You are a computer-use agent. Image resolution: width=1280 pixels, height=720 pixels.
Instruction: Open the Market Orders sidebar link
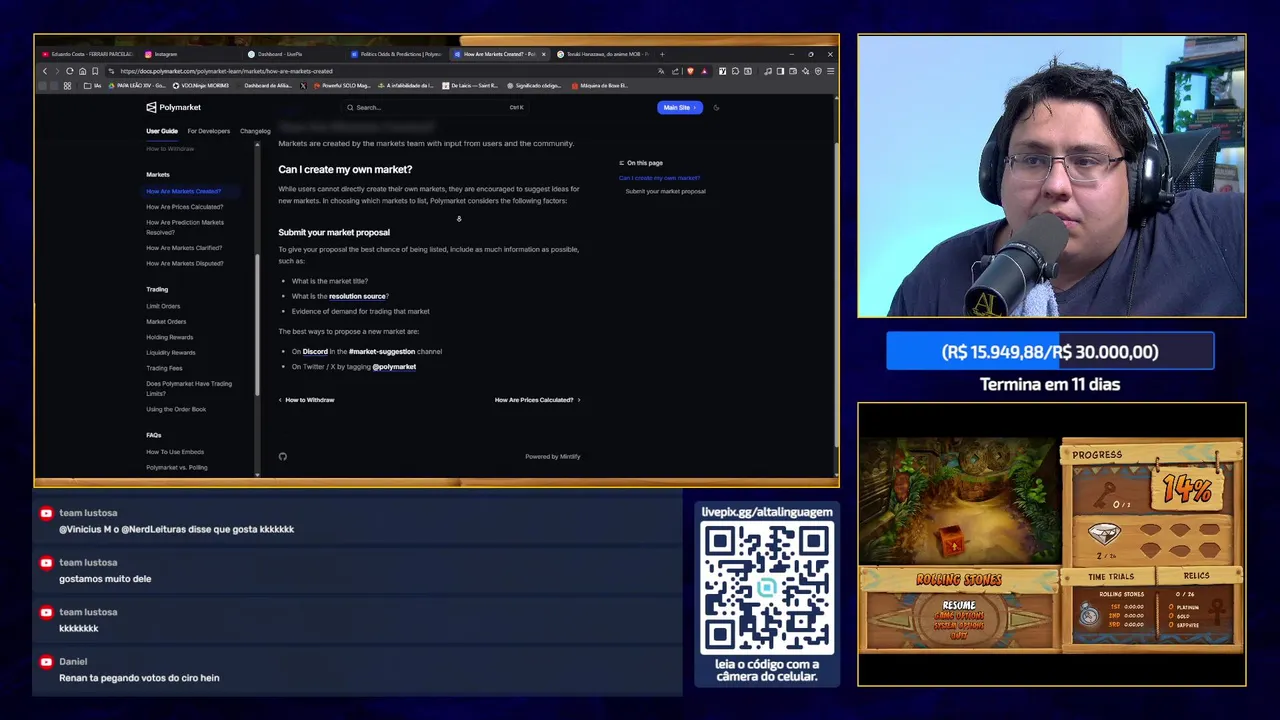(166, 322)
